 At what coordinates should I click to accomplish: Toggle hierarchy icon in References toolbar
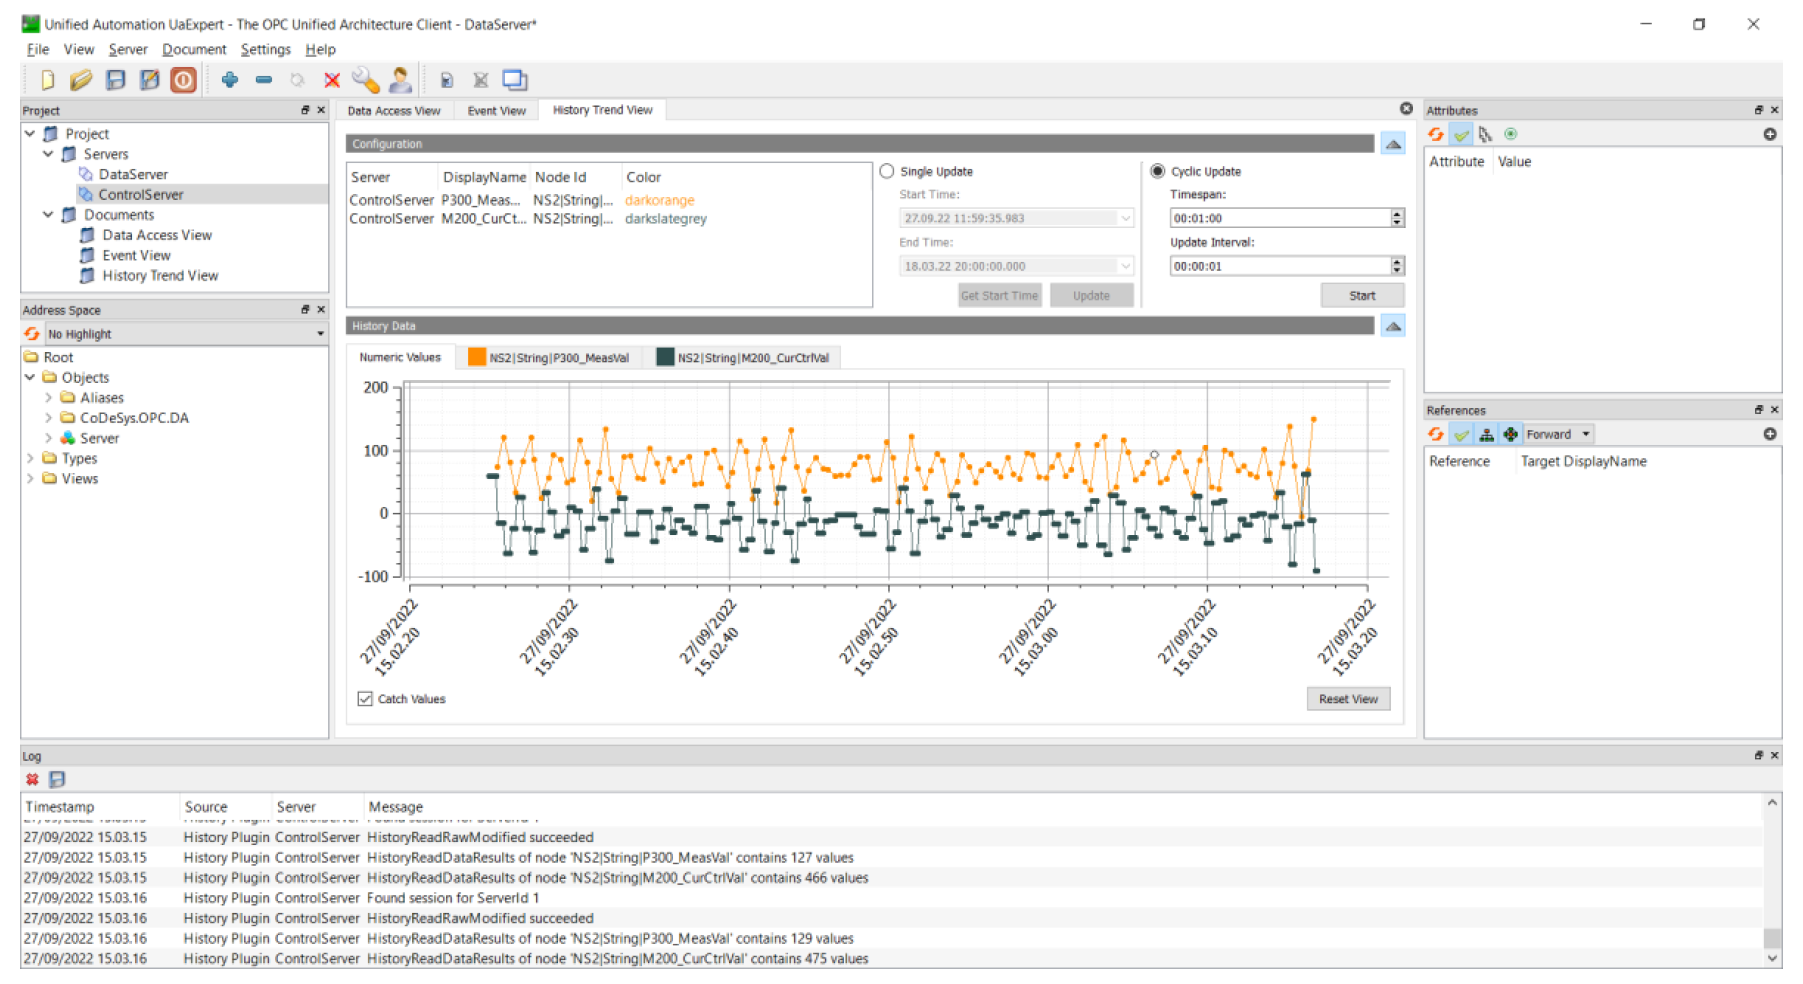[x=1486, y=434]
